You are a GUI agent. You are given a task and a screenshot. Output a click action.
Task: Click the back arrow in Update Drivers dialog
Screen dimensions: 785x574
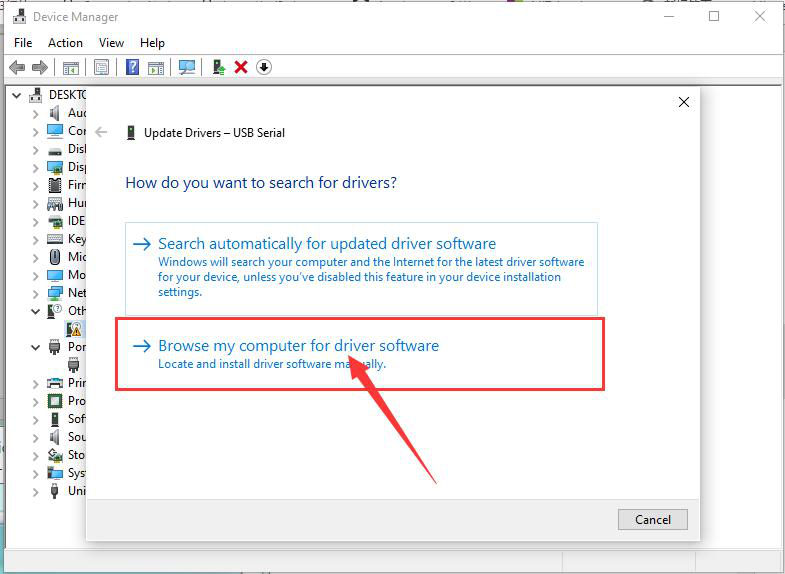101,133
